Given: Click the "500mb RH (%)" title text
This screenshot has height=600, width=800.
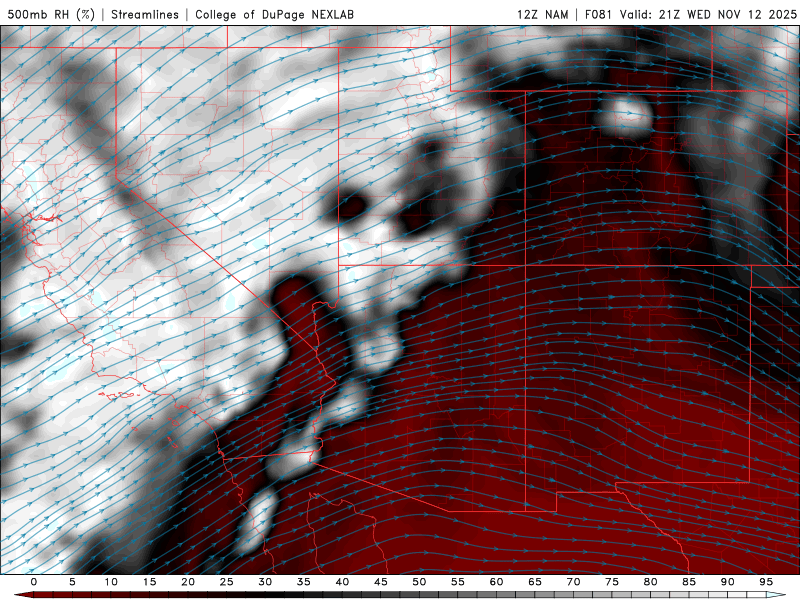Looking at the screenshot, I should click(x=52, y=14).
